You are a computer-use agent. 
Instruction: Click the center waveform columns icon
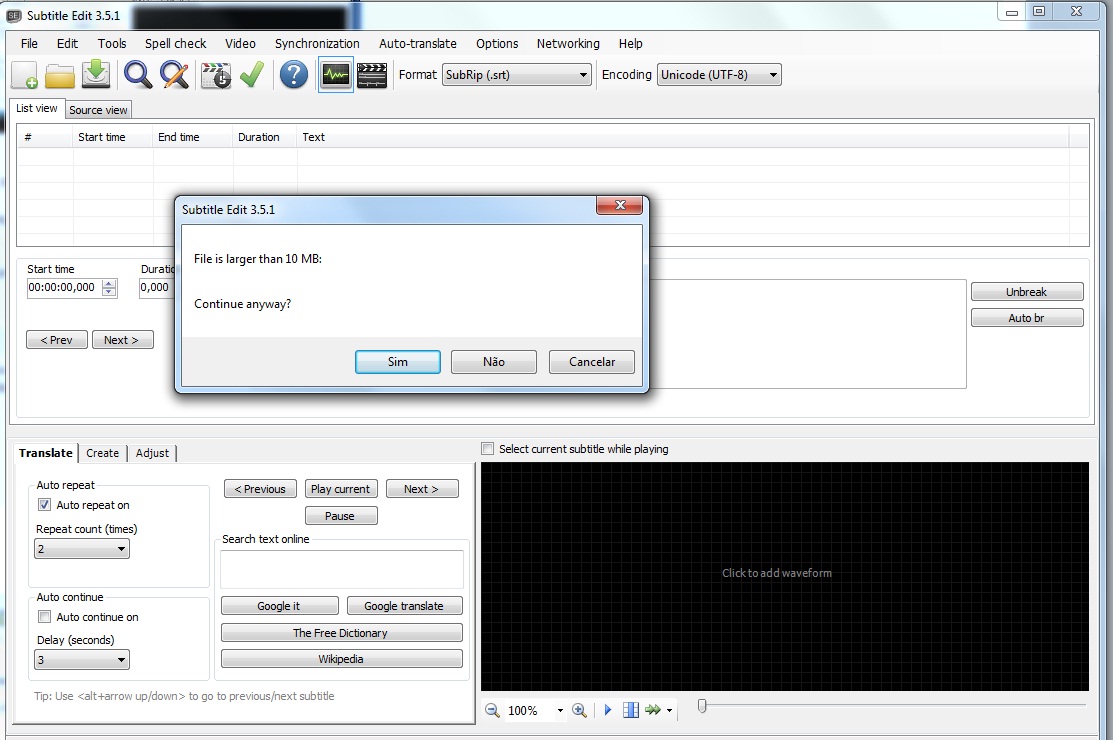[630, 709]
